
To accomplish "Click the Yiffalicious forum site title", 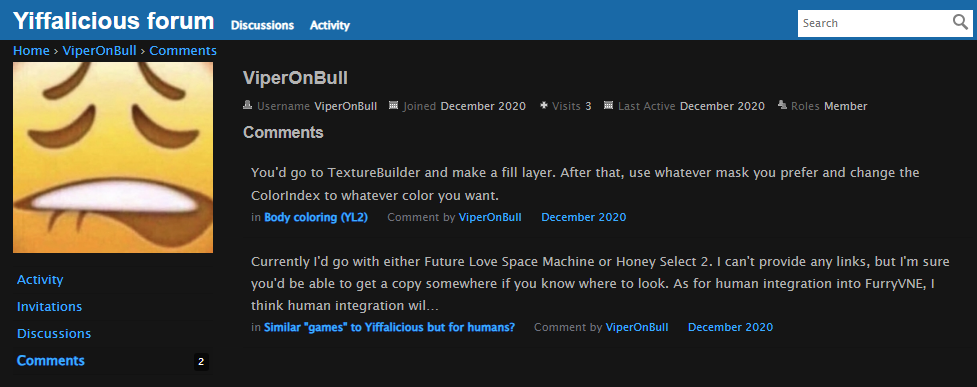I will click(x=113, y=21).
